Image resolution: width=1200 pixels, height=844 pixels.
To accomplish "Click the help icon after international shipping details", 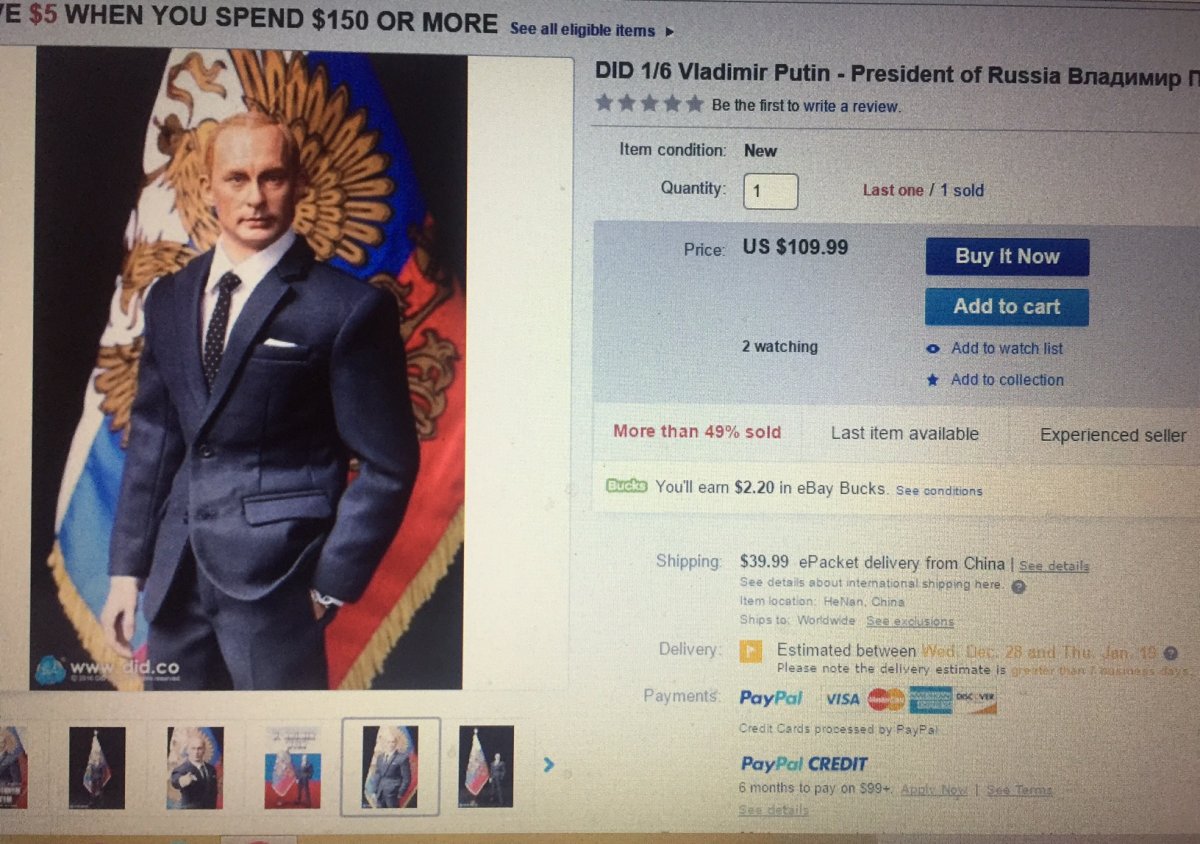I will tap(1018, 586).
